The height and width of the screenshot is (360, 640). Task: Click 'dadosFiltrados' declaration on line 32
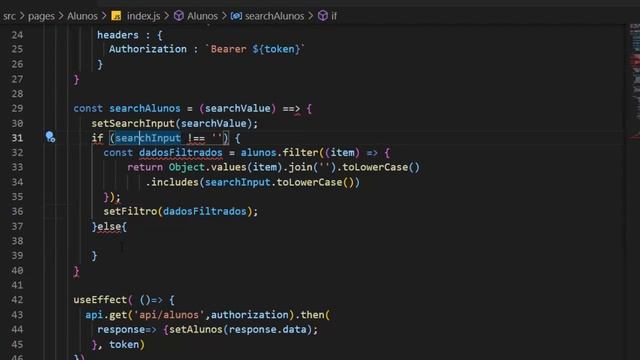[181, 153]
